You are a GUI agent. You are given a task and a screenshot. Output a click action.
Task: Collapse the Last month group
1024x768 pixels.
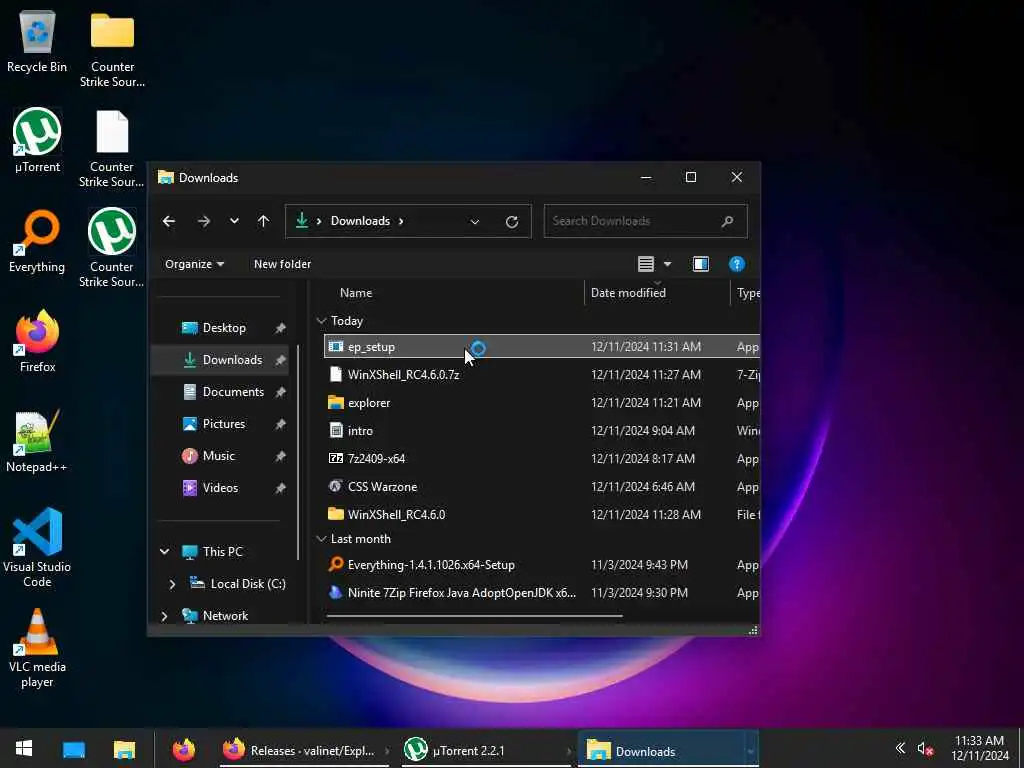click(321, 539)
